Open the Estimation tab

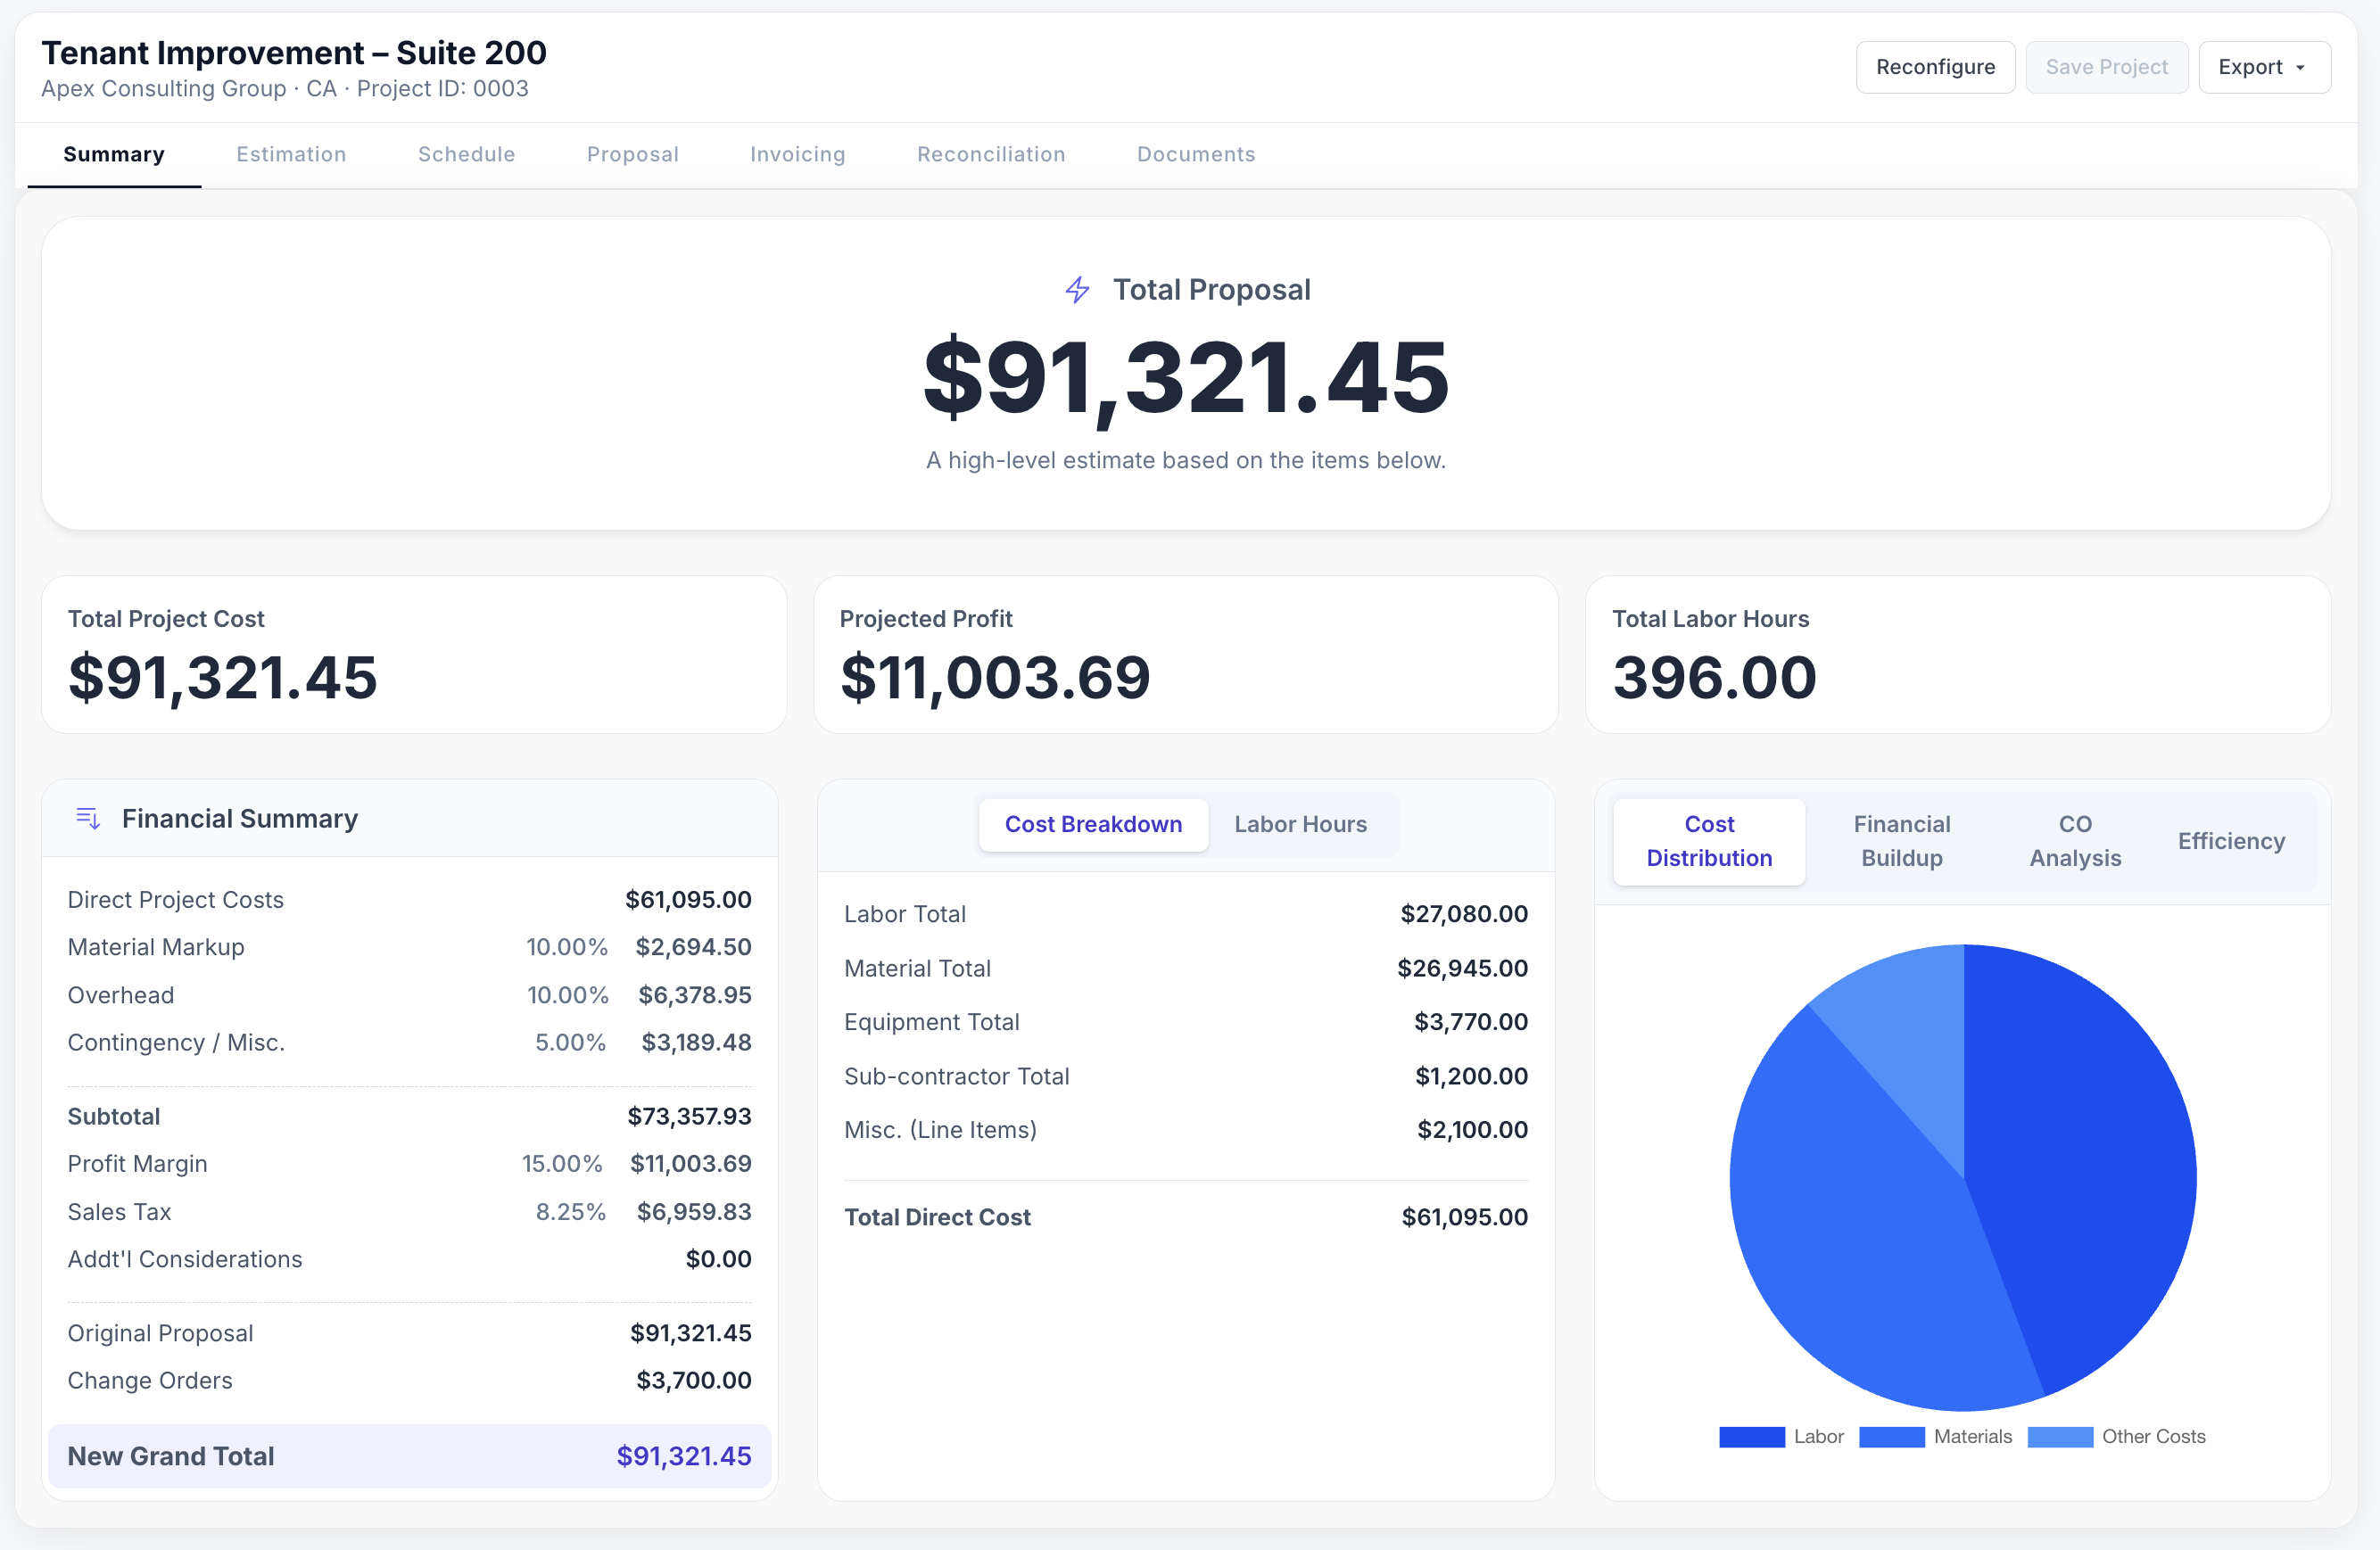(291, 154)
